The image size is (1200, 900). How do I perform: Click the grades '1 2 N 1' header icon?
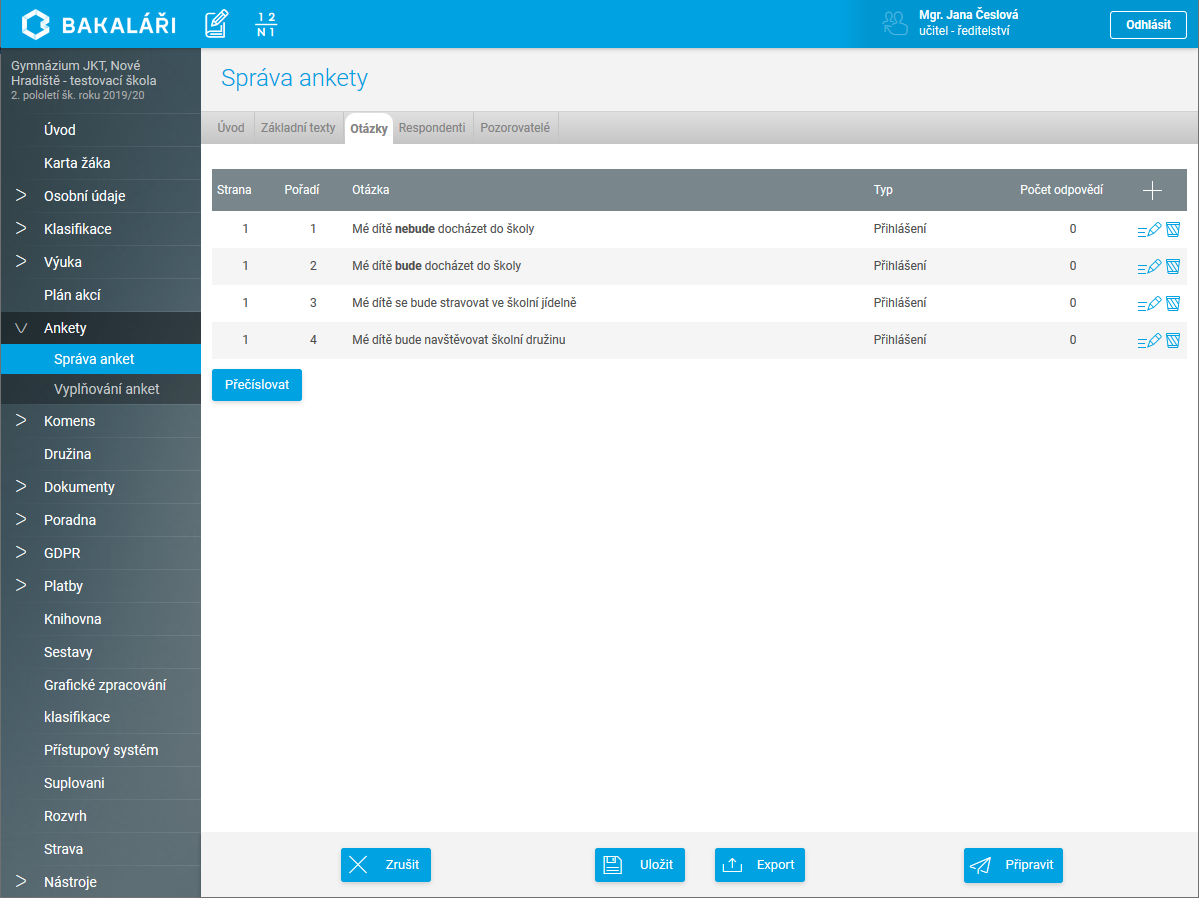pyautogui.click(x=266, y=24)
